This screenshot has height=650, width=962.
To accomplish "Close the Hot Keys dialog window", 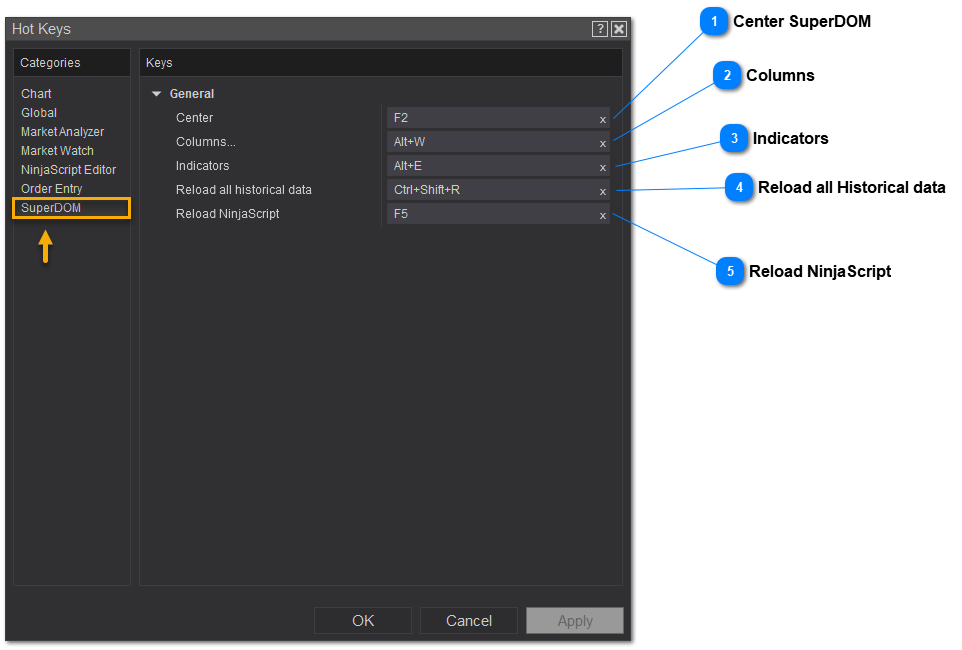I will (619, 29).
